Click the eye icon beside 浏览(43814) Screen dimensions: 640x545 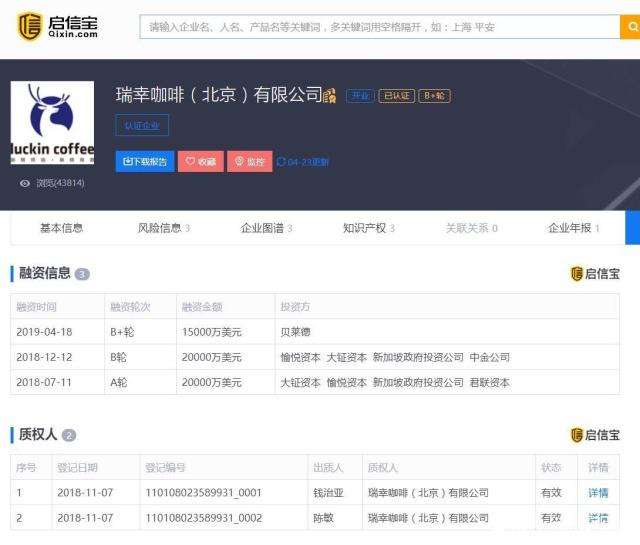(x=25, y=183)
